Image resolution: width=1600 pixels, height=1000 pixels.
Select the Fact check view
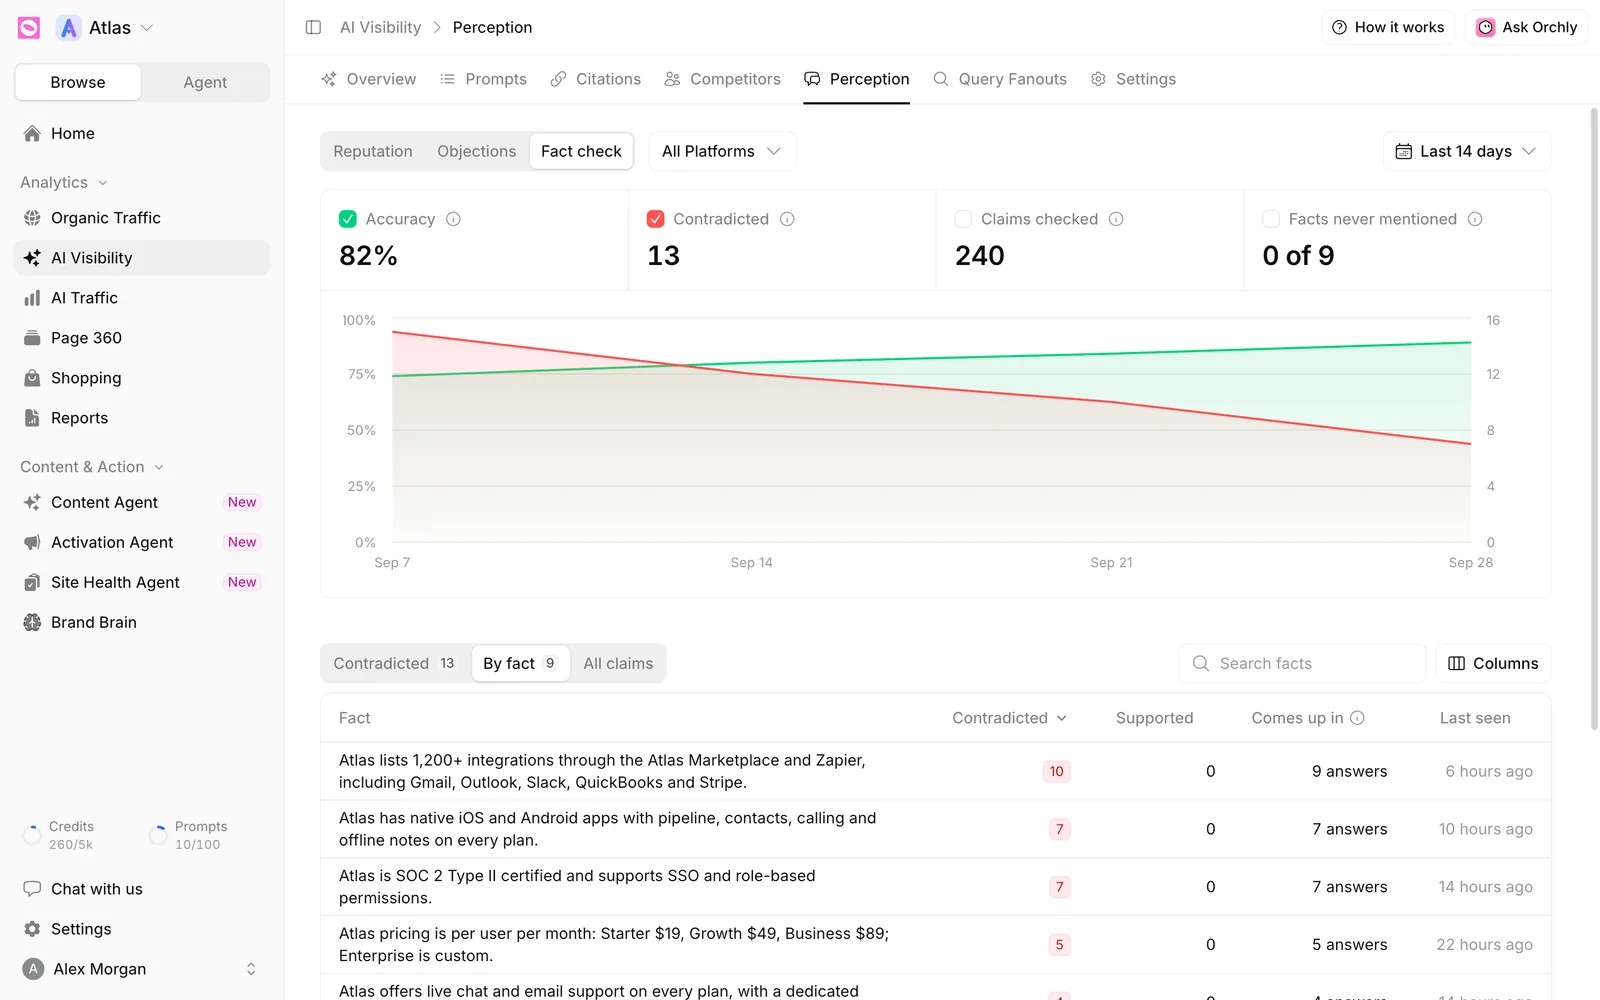click(581, 151)
